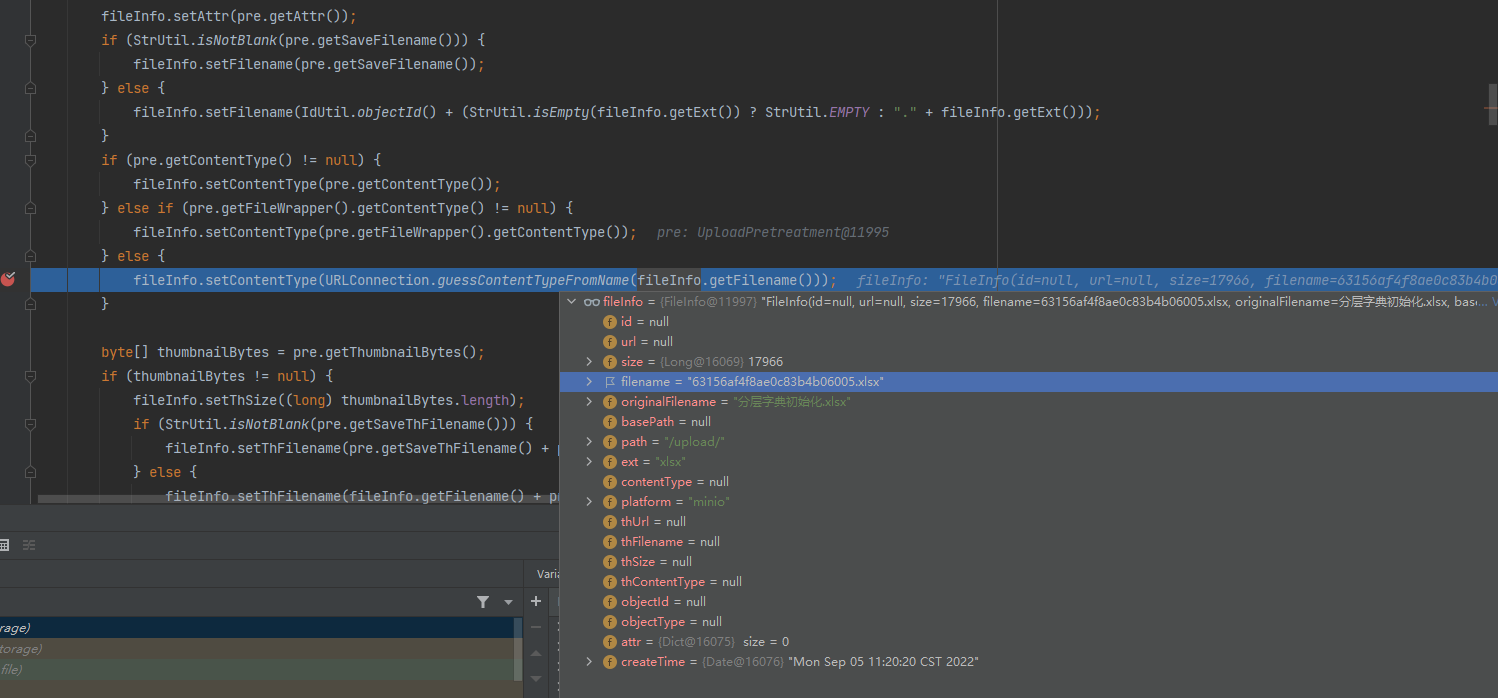Click the Trace Current Stream Chain icon
The height and width of the screenshot is (698, 1498).
tap(29, 545)
